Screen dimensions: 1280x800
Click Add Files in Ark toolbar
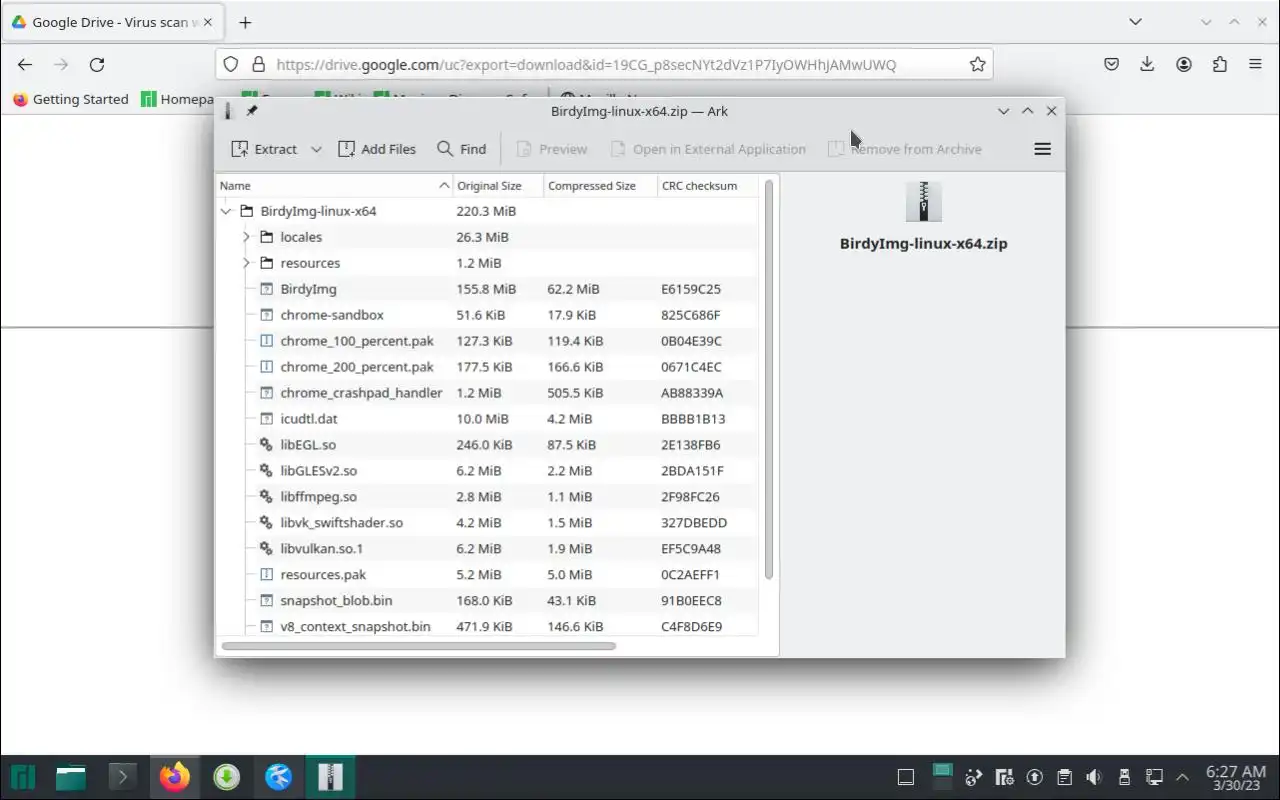(x=377, y=149)
